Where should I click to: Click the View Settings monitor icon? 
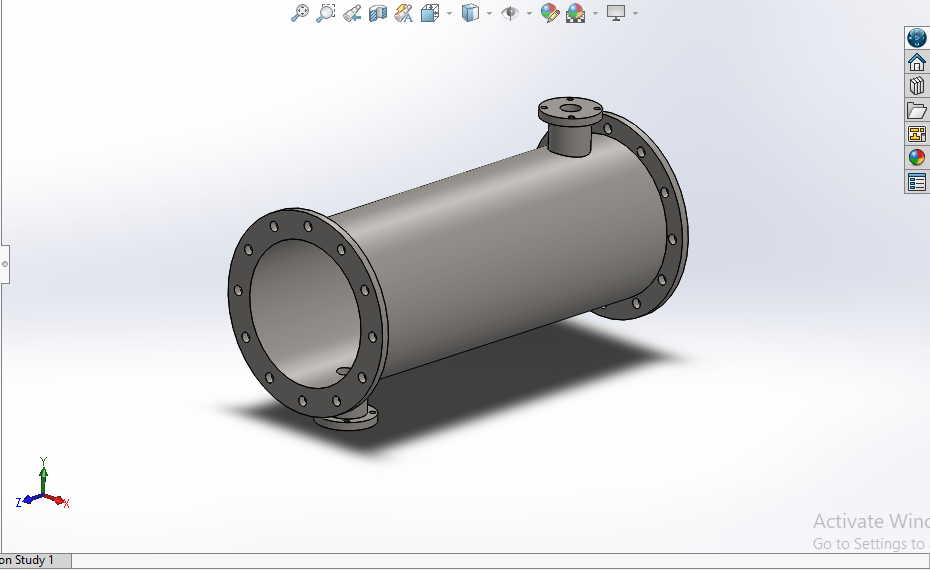(616, 13)
